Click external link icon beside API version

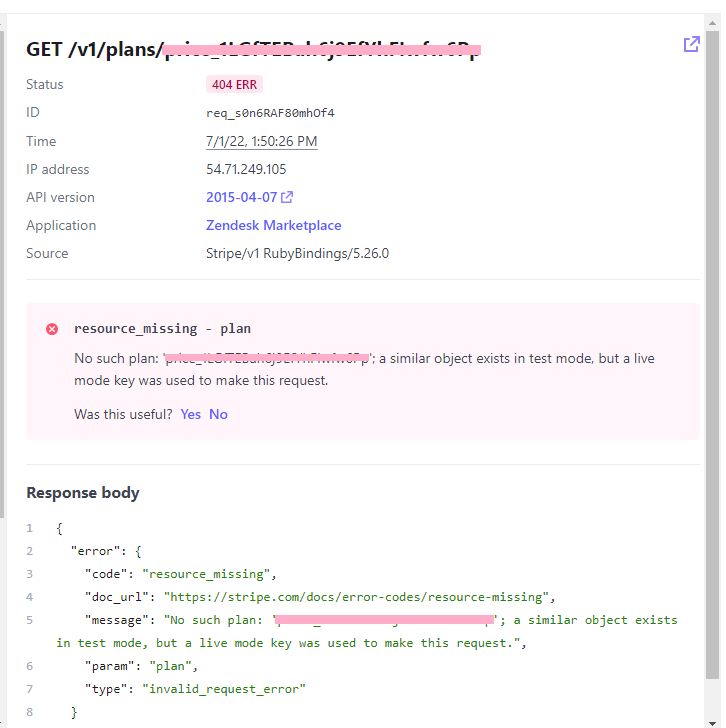[288, 198]
